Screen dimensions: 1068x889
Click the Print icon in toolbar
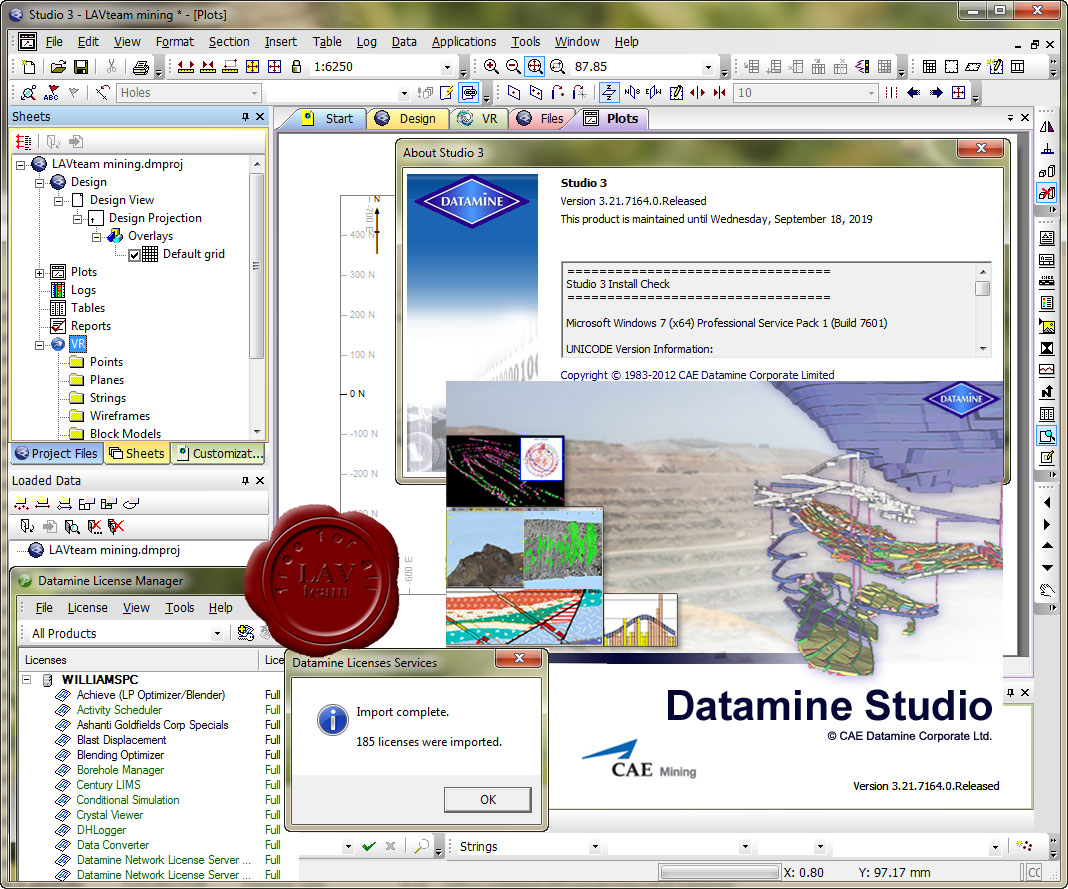(x=140, y=67)
